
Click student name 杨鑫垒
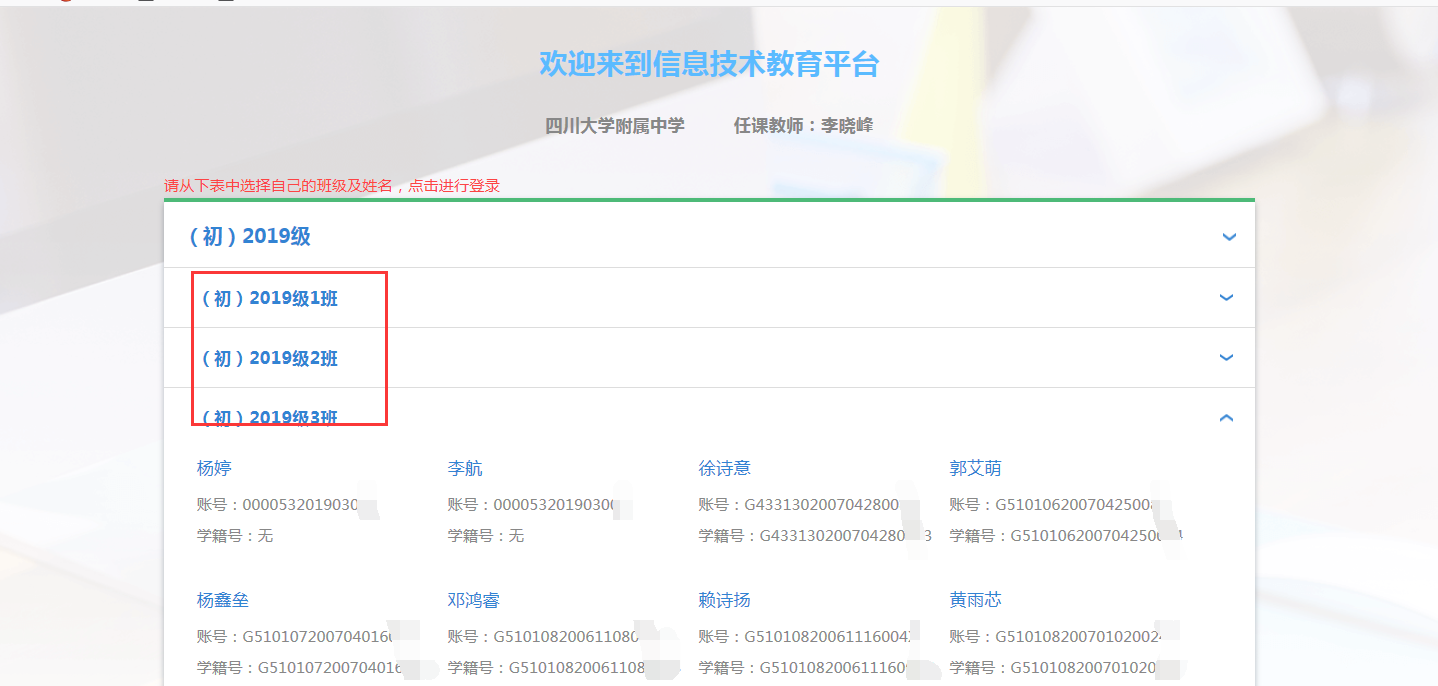[x=223, y=600]
